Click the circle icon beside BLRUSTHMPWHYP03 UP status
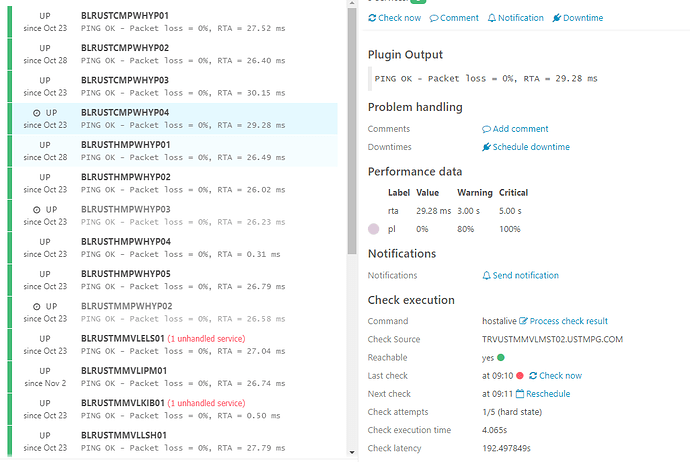The width and height of the screenshot is (690, 462). 37,210
